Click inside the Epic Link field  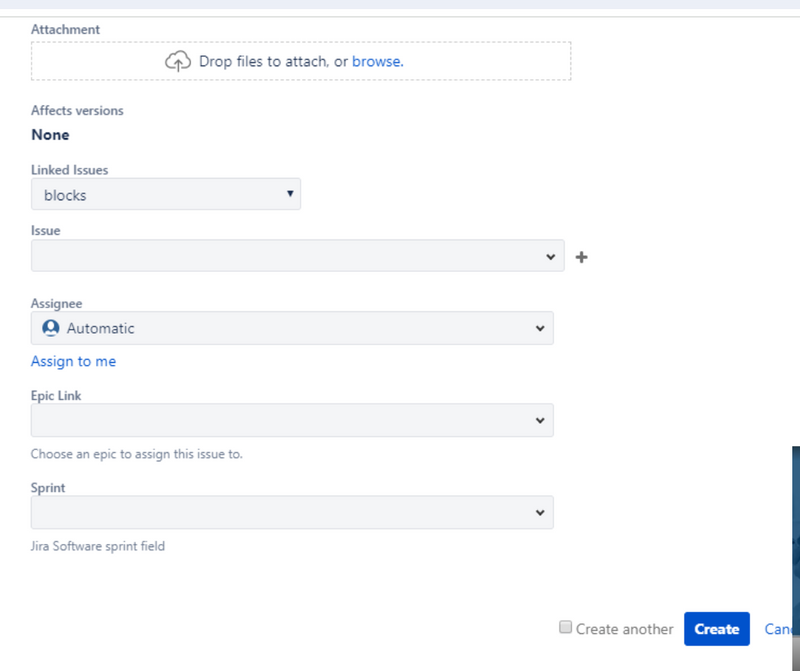click(x=280, y=420)
